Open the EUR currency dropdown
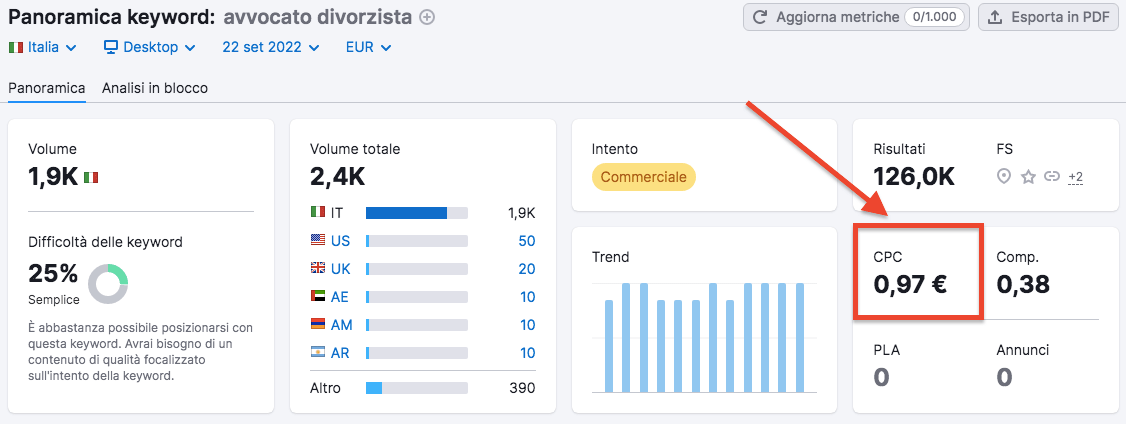Screen dimensions: 1126x424 (x=368, y=47)
